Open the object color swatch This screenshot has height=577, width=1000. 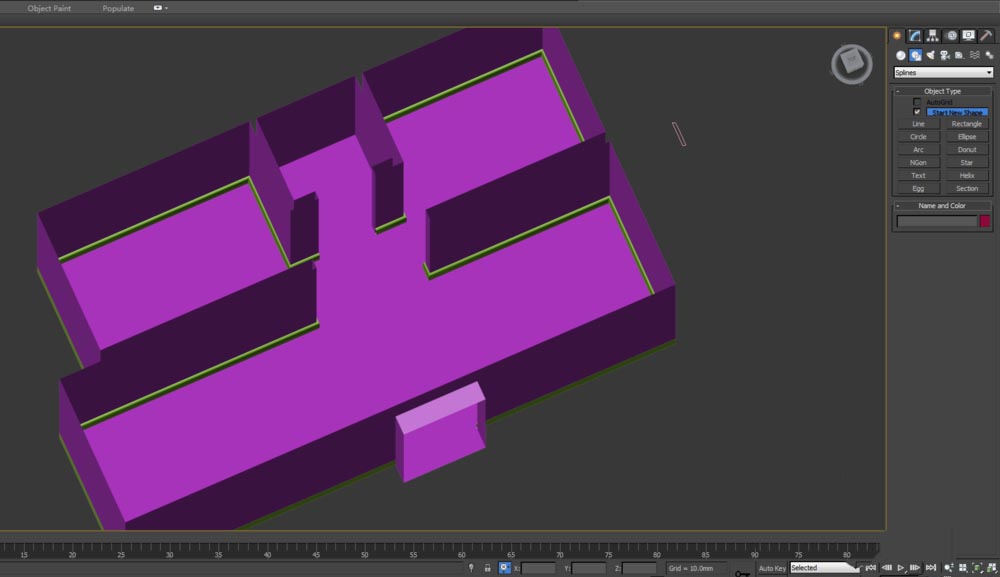984,222
